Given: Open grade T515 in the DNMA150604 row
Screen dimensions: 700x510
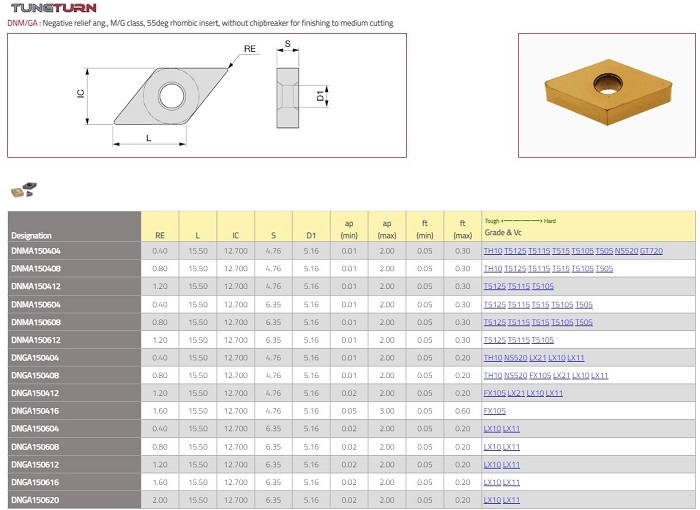Looking at the screenshot, I should pyautogui.click(x=541, y=305).
